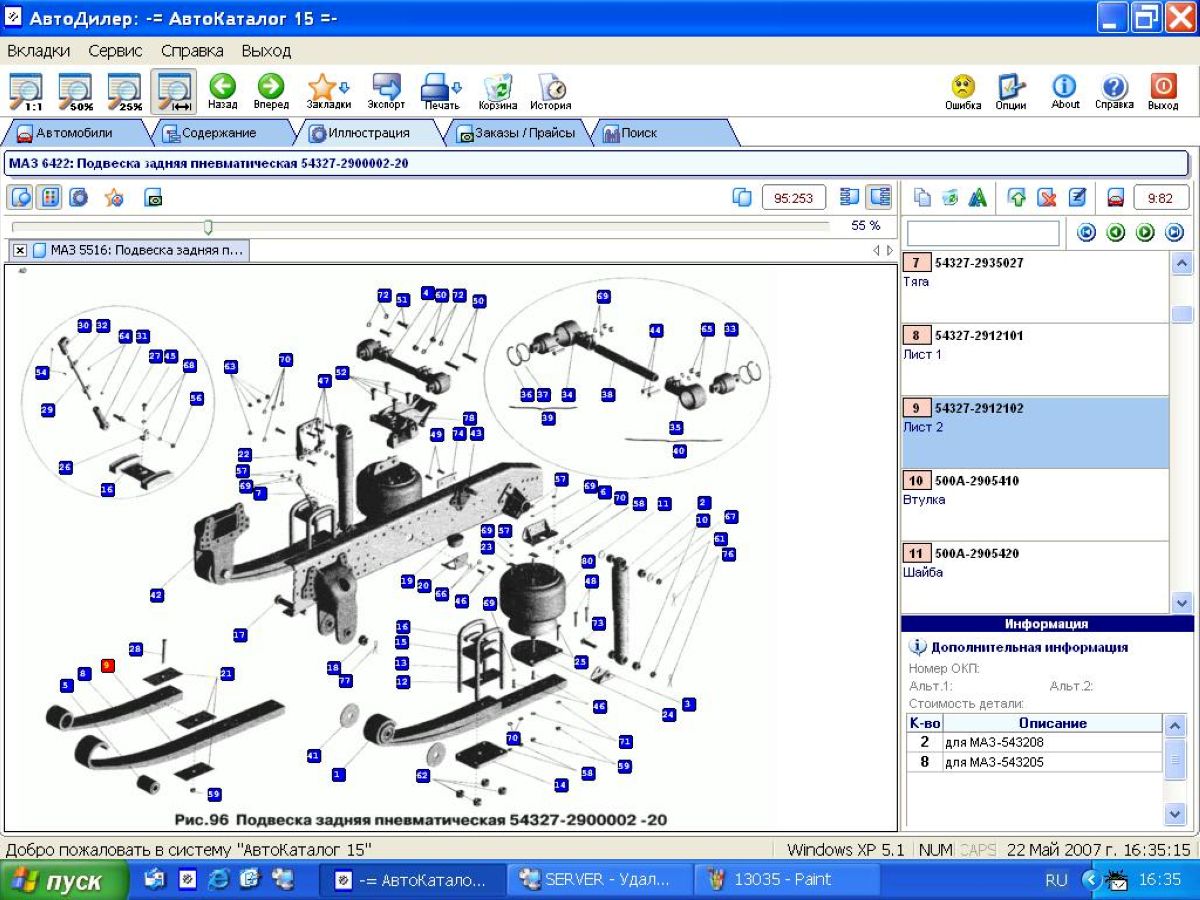This screenshot has height=900, width=1200.
Task: Click the tab scroll left arrow
Action: pos(876,250)
